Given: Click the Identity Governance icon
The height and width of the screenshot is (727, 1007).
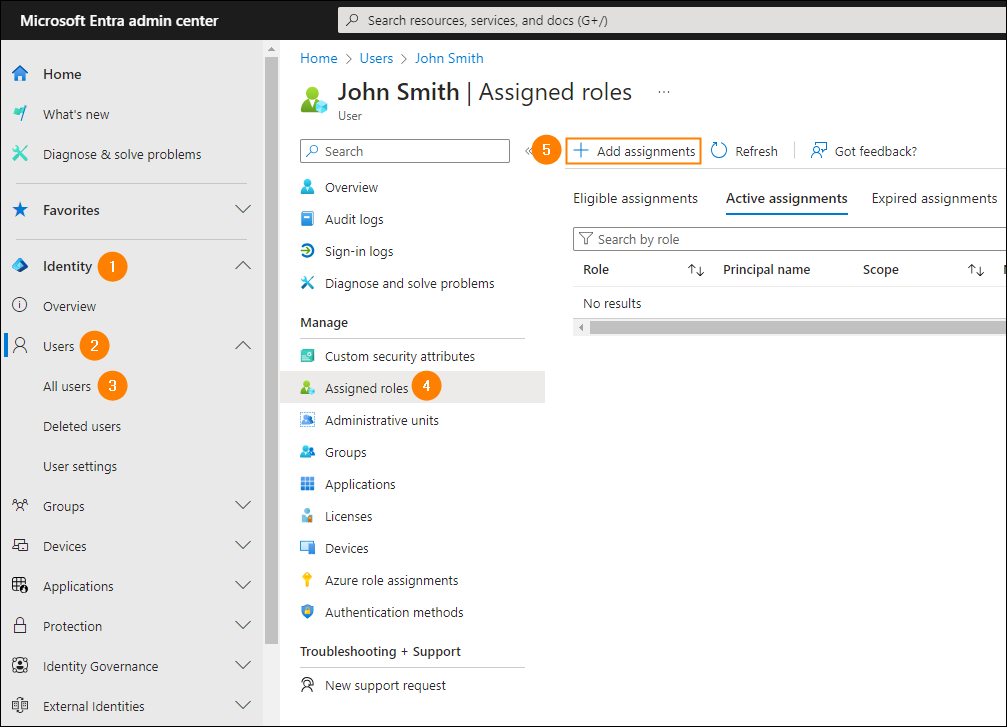Looking at the screenshot, I should tap(20, 665).
